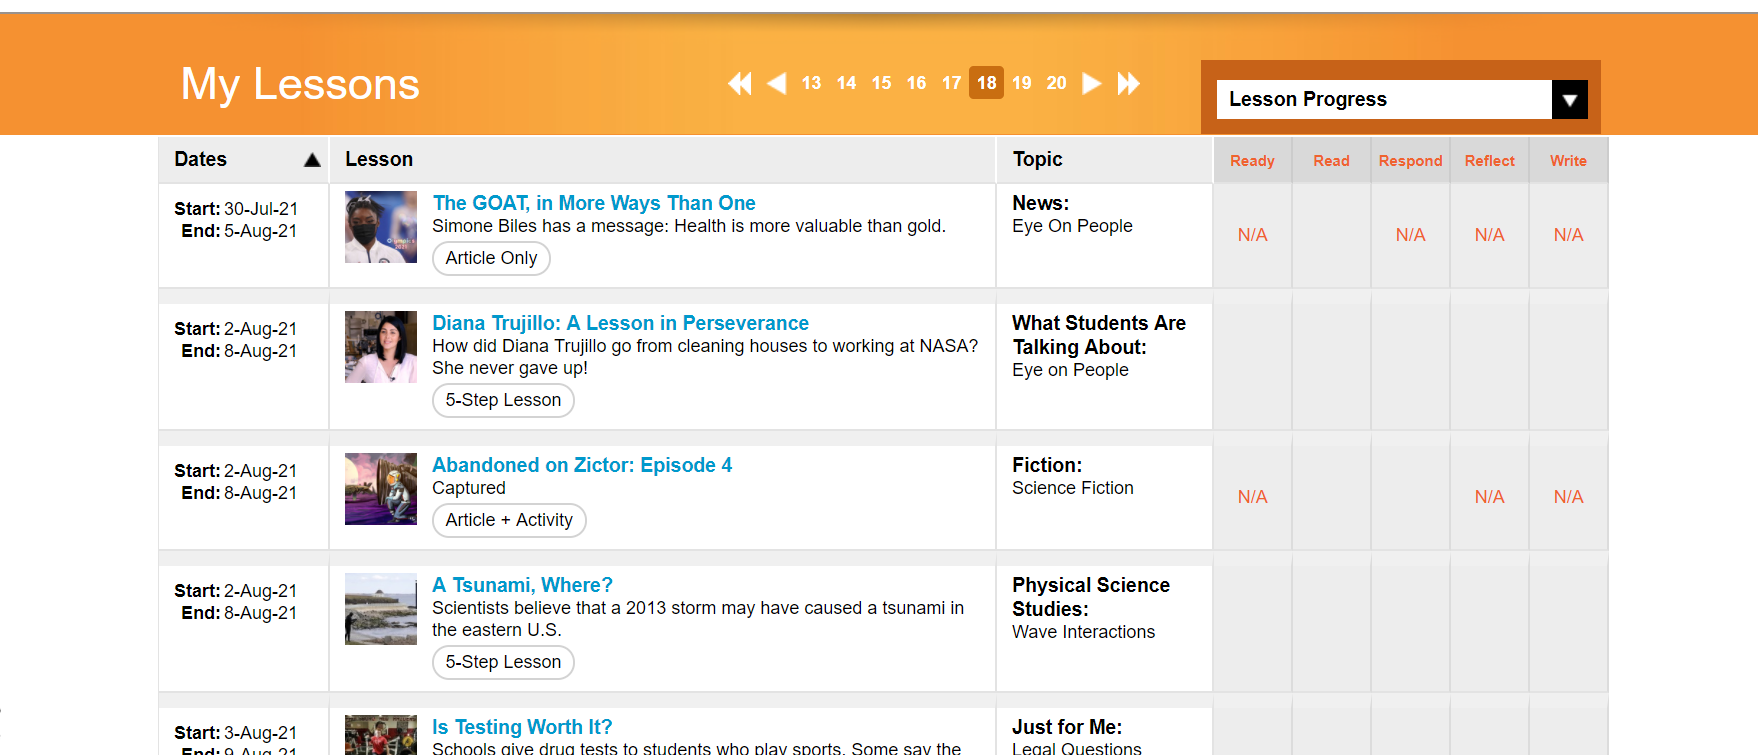Click the dropdown arrow beside Lesson Progress
Screen dimensions: 1758x755
tap(1569, 99)
